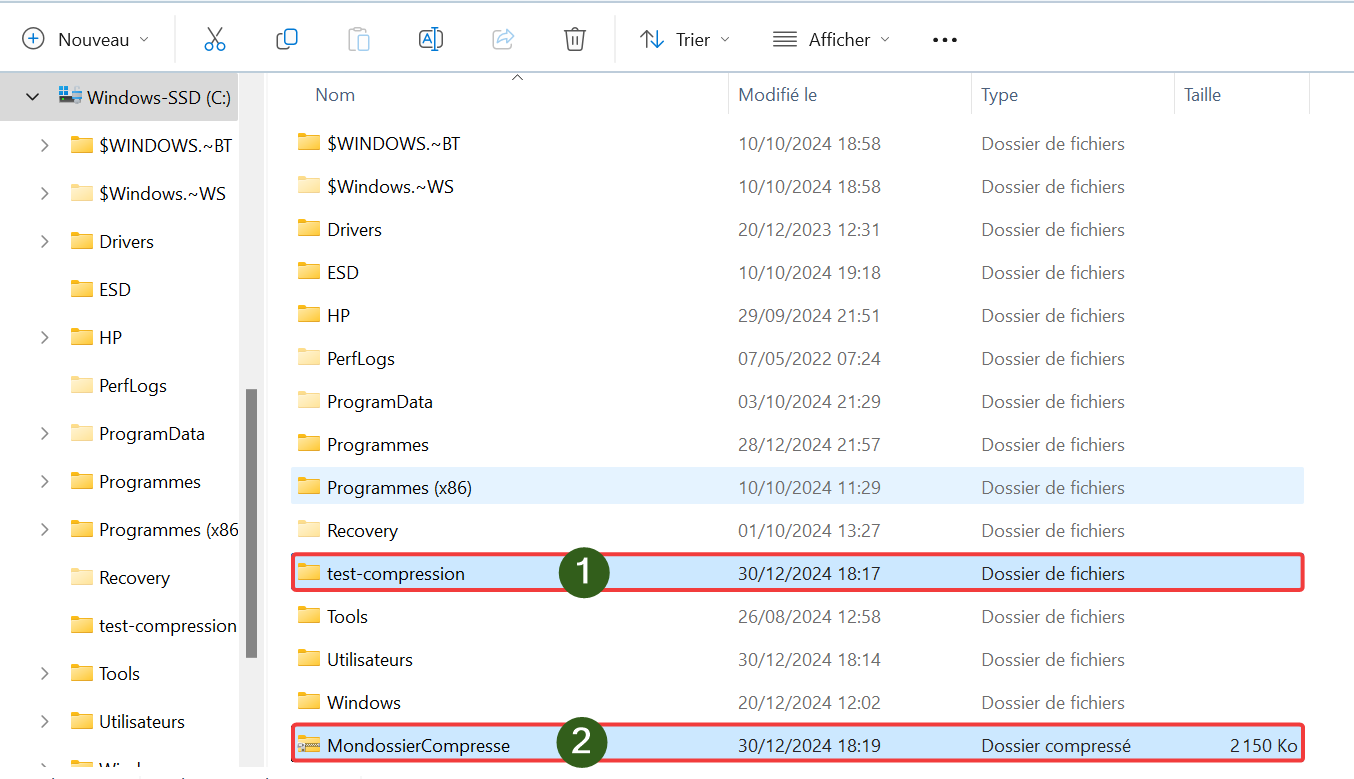
Task: Click the Tools folder icon in file list
Action: (309, 615)
